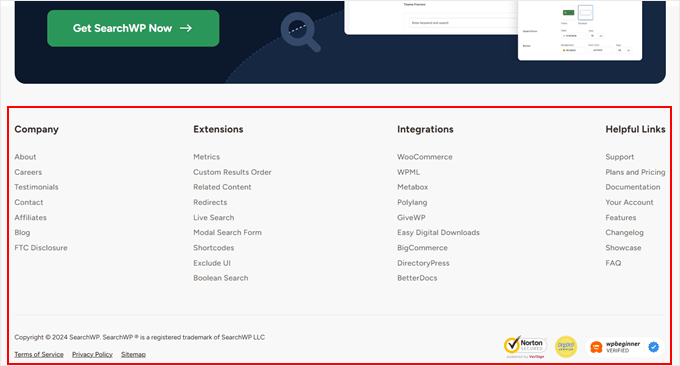Open the Documentation link
The height and width of the screenshot is (366, 680).
633,187
